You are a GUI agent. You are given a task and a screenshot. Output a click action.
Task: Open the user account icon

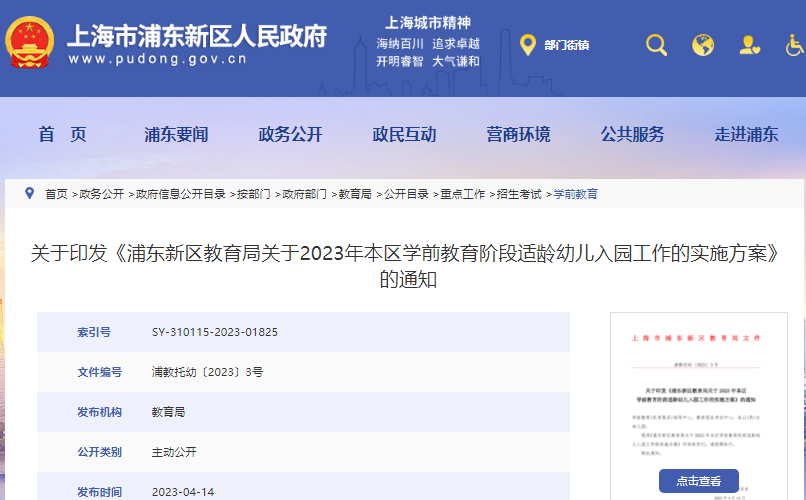pos(749,45)
